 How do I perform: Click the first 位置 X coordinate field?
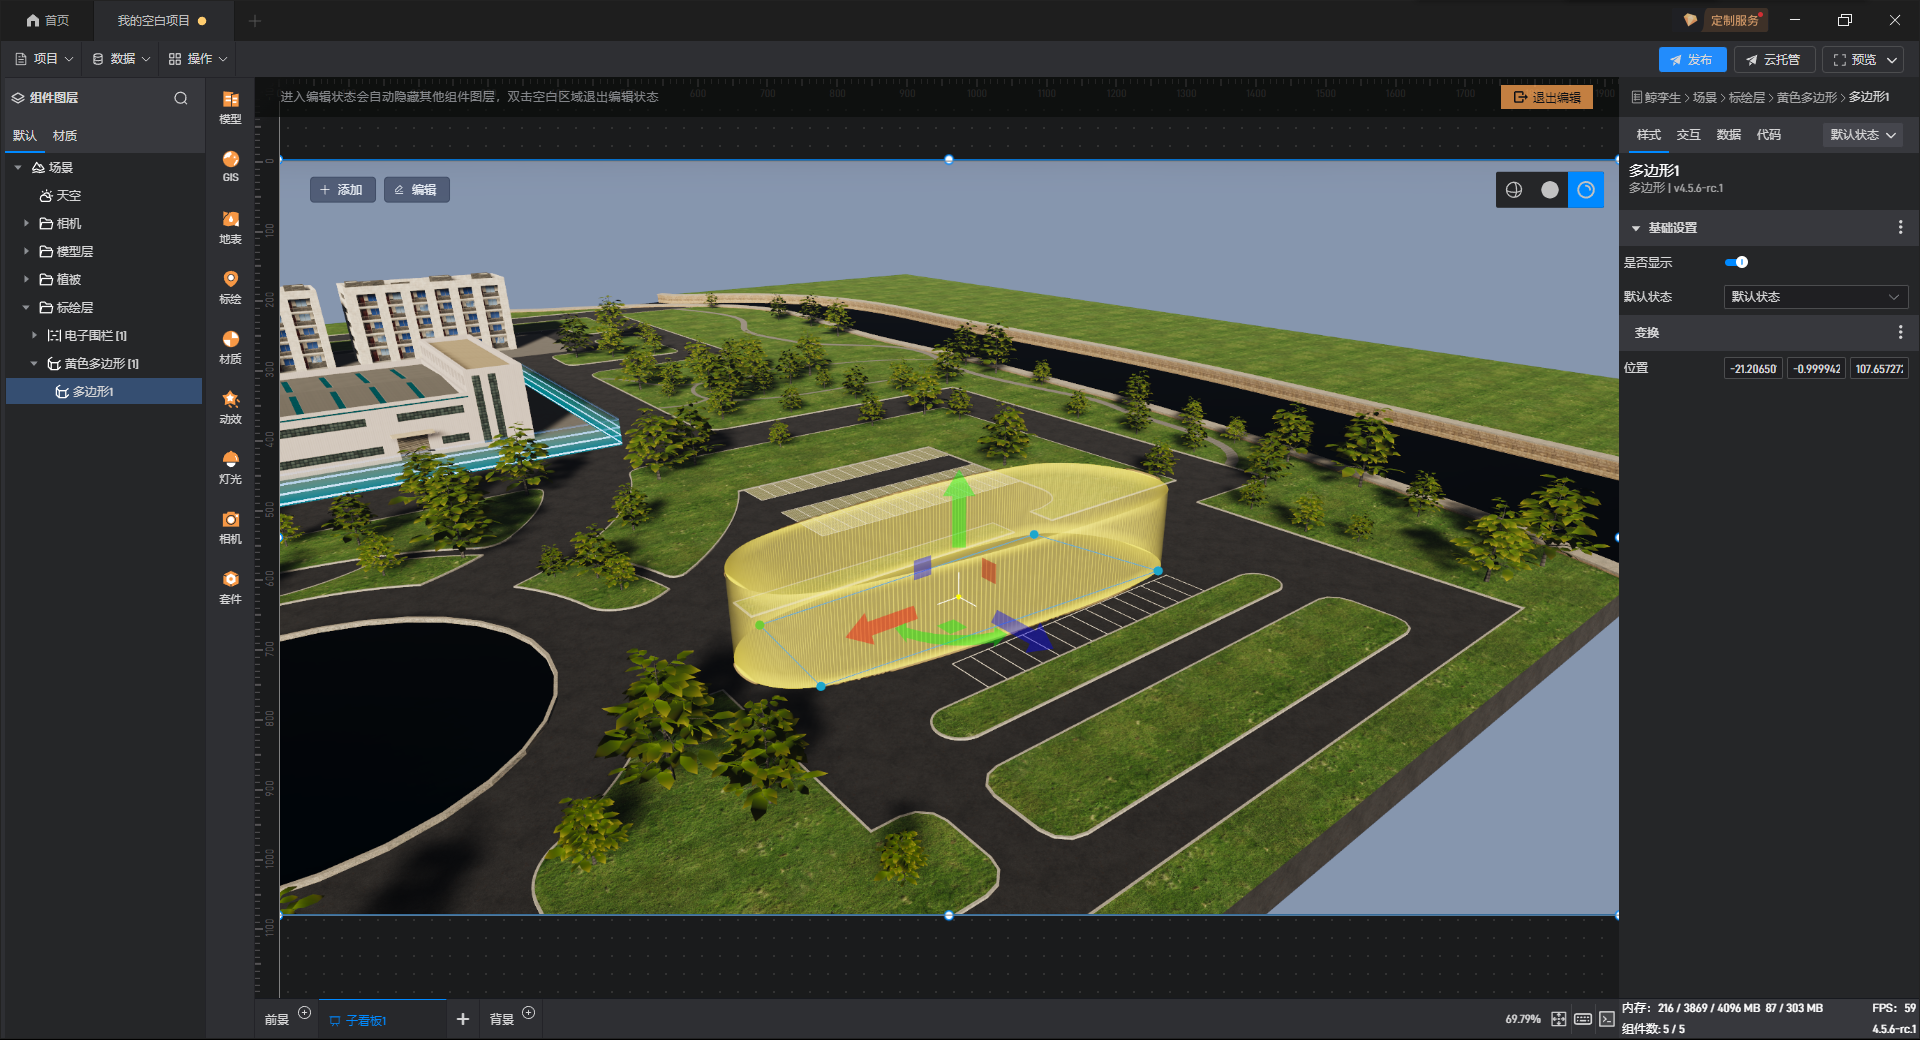point(1753,369)
